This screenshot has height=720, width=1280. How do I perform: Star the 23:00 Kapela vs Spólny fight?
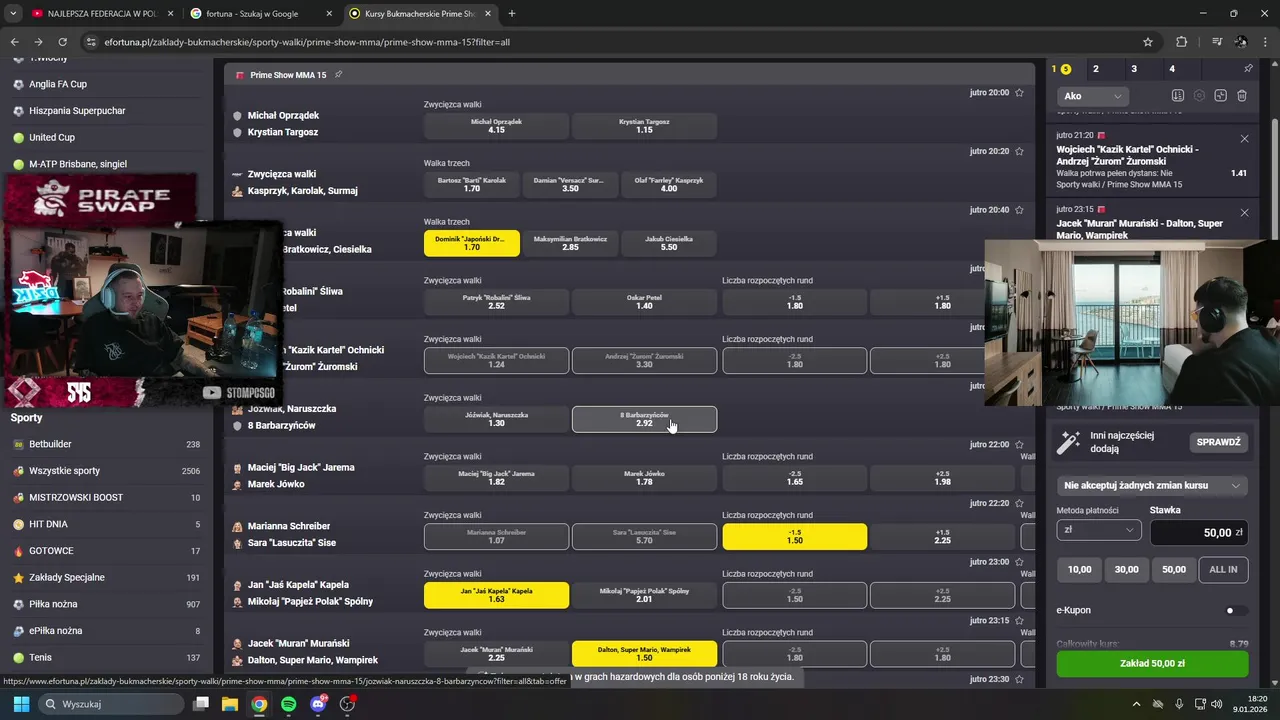click(1019, 562)
